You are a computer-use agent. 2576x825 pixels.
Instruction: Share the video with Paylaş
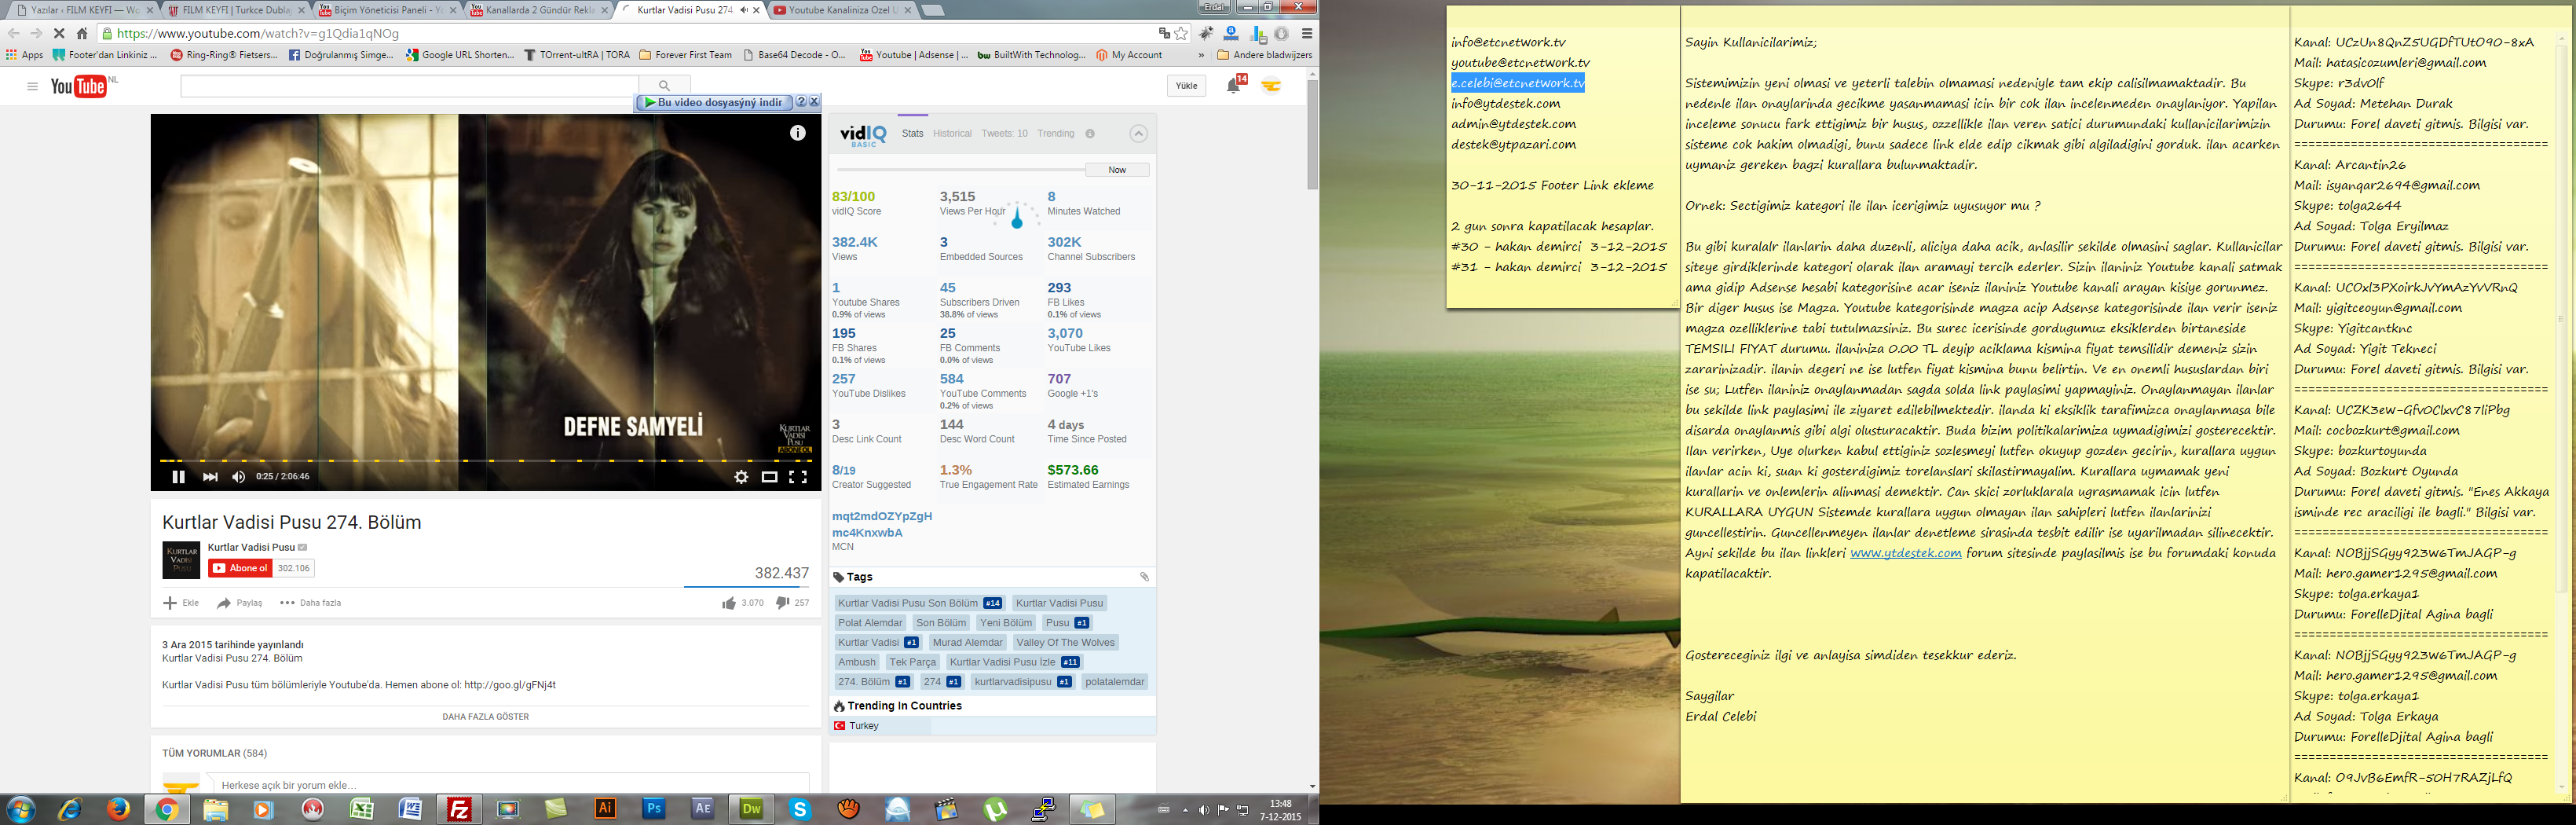[240, 603]
